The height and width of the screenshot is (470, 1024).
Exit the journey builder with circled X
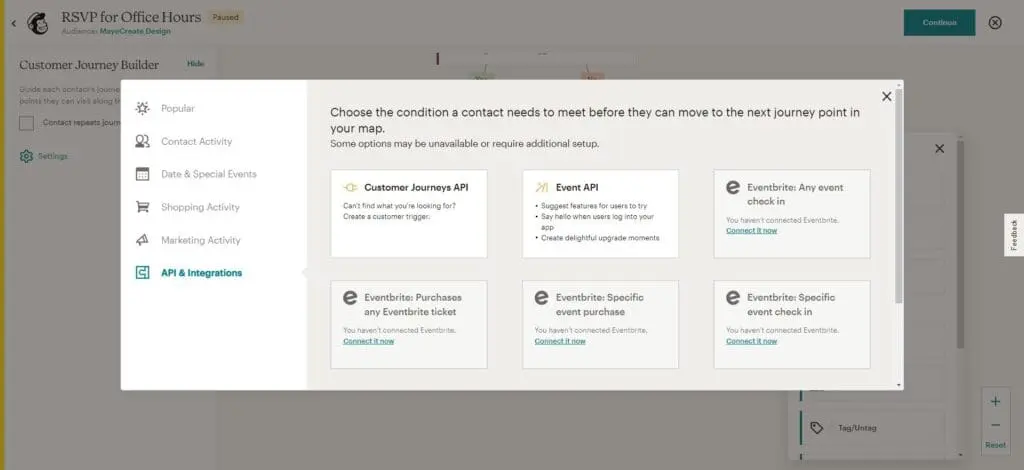[995, 23]
